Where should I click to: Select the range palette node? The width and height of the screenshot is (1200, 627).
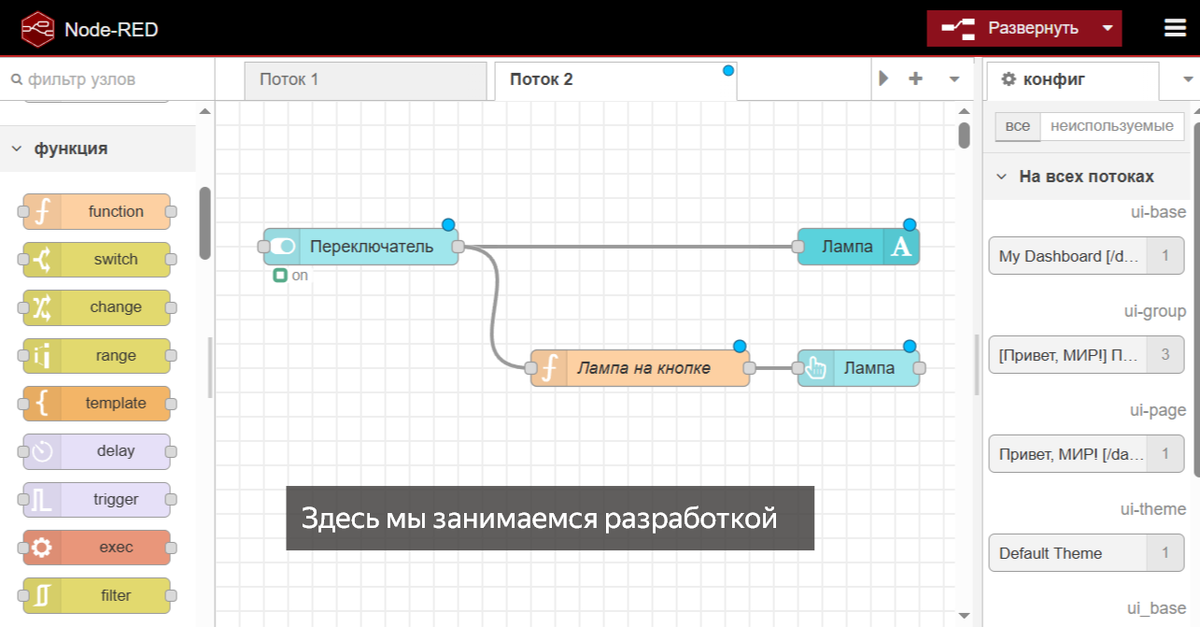tap(96, 355)
